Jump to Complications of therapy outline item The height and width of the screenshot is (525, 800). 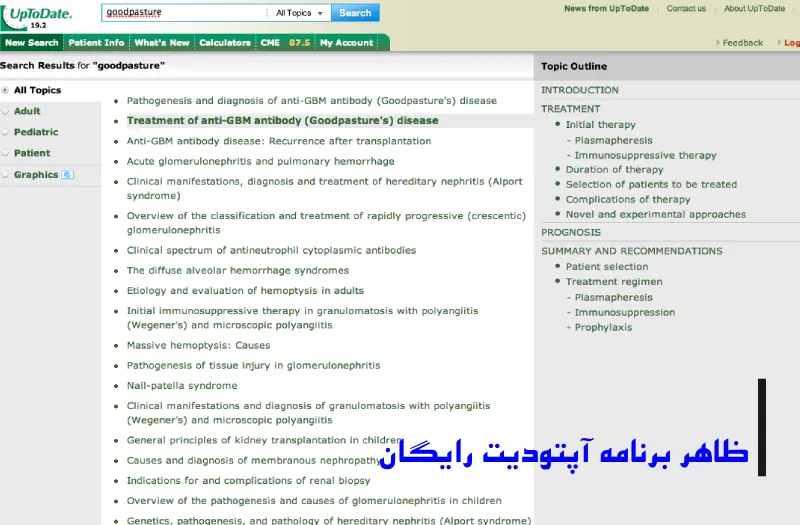628,199
